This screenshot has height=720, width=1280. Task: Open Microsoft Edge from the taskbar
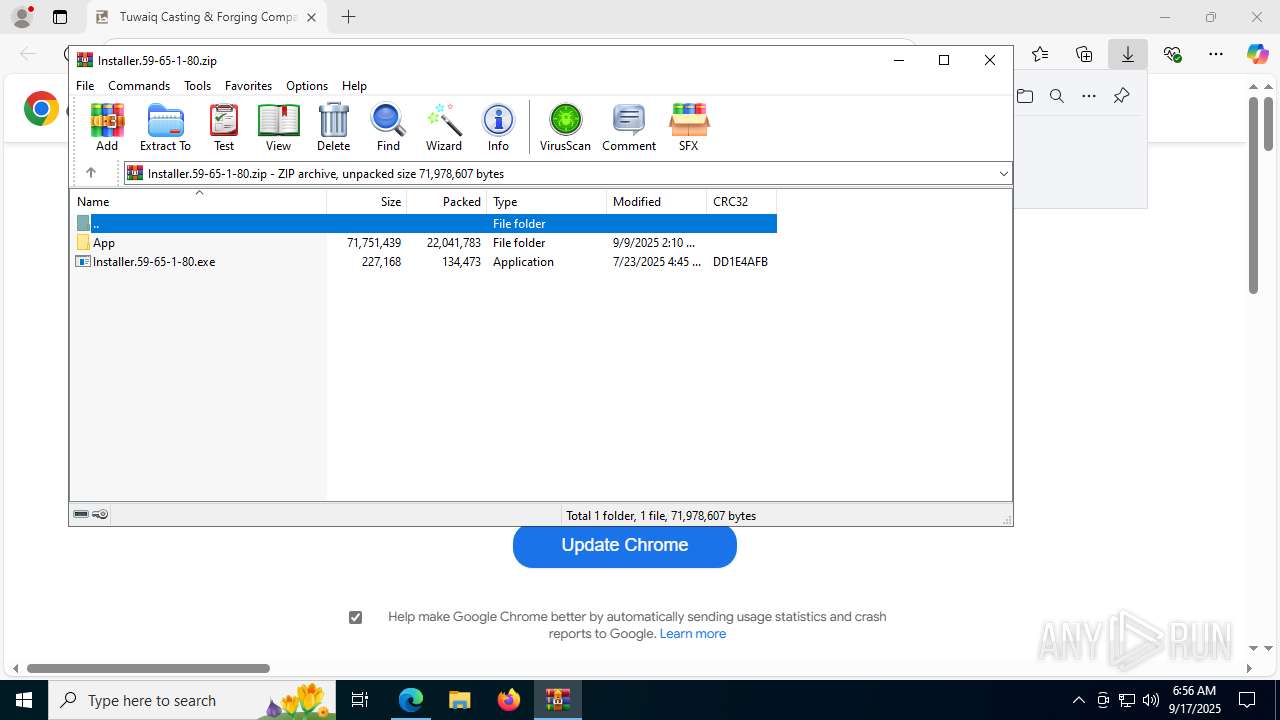411,700
